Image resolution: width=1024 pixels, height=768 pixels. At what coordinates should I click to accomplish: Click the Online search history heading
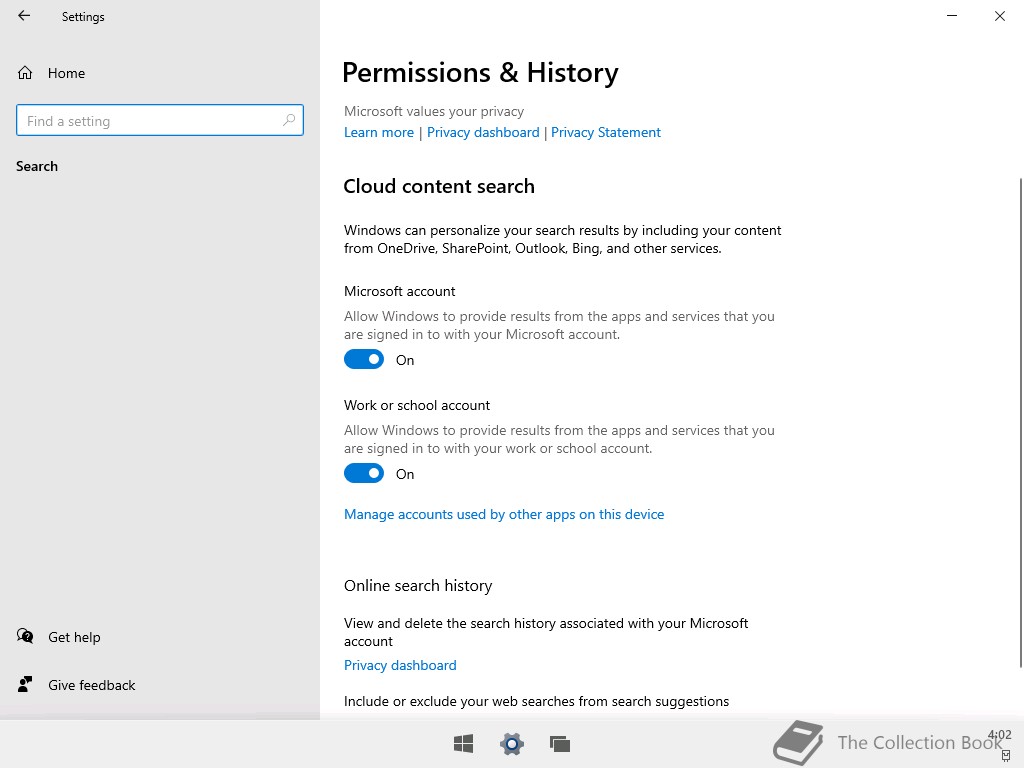tap(418, 586)
